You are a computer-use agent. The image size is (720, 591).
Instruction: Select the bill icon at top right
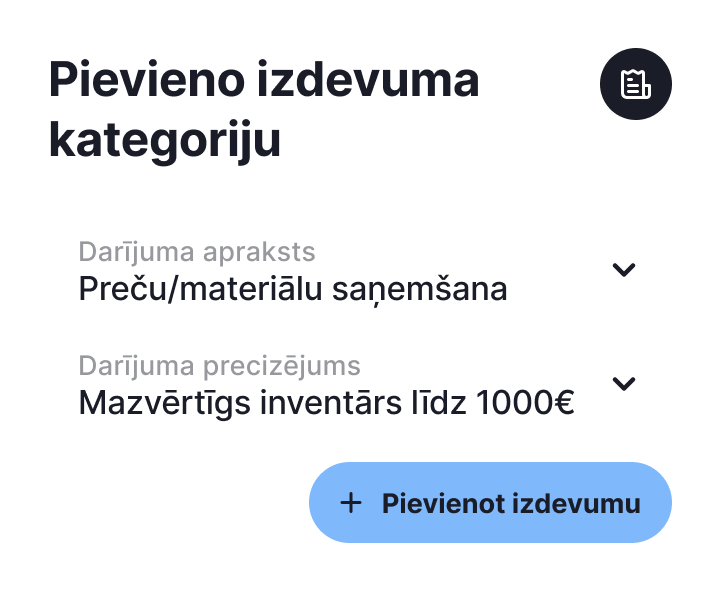[x=636, y=84]
